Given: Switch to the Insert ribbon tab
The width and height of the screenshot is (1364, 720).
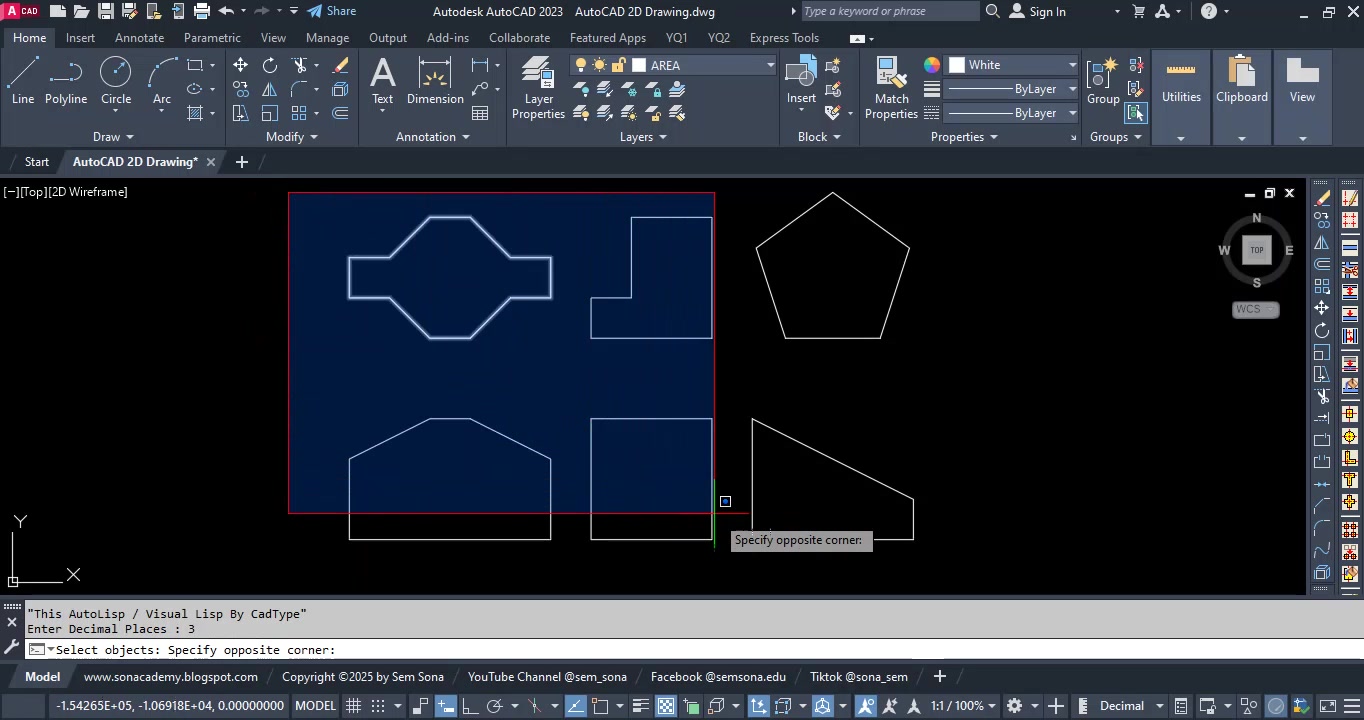Looking at the screenshot, I should pos(80,38).
